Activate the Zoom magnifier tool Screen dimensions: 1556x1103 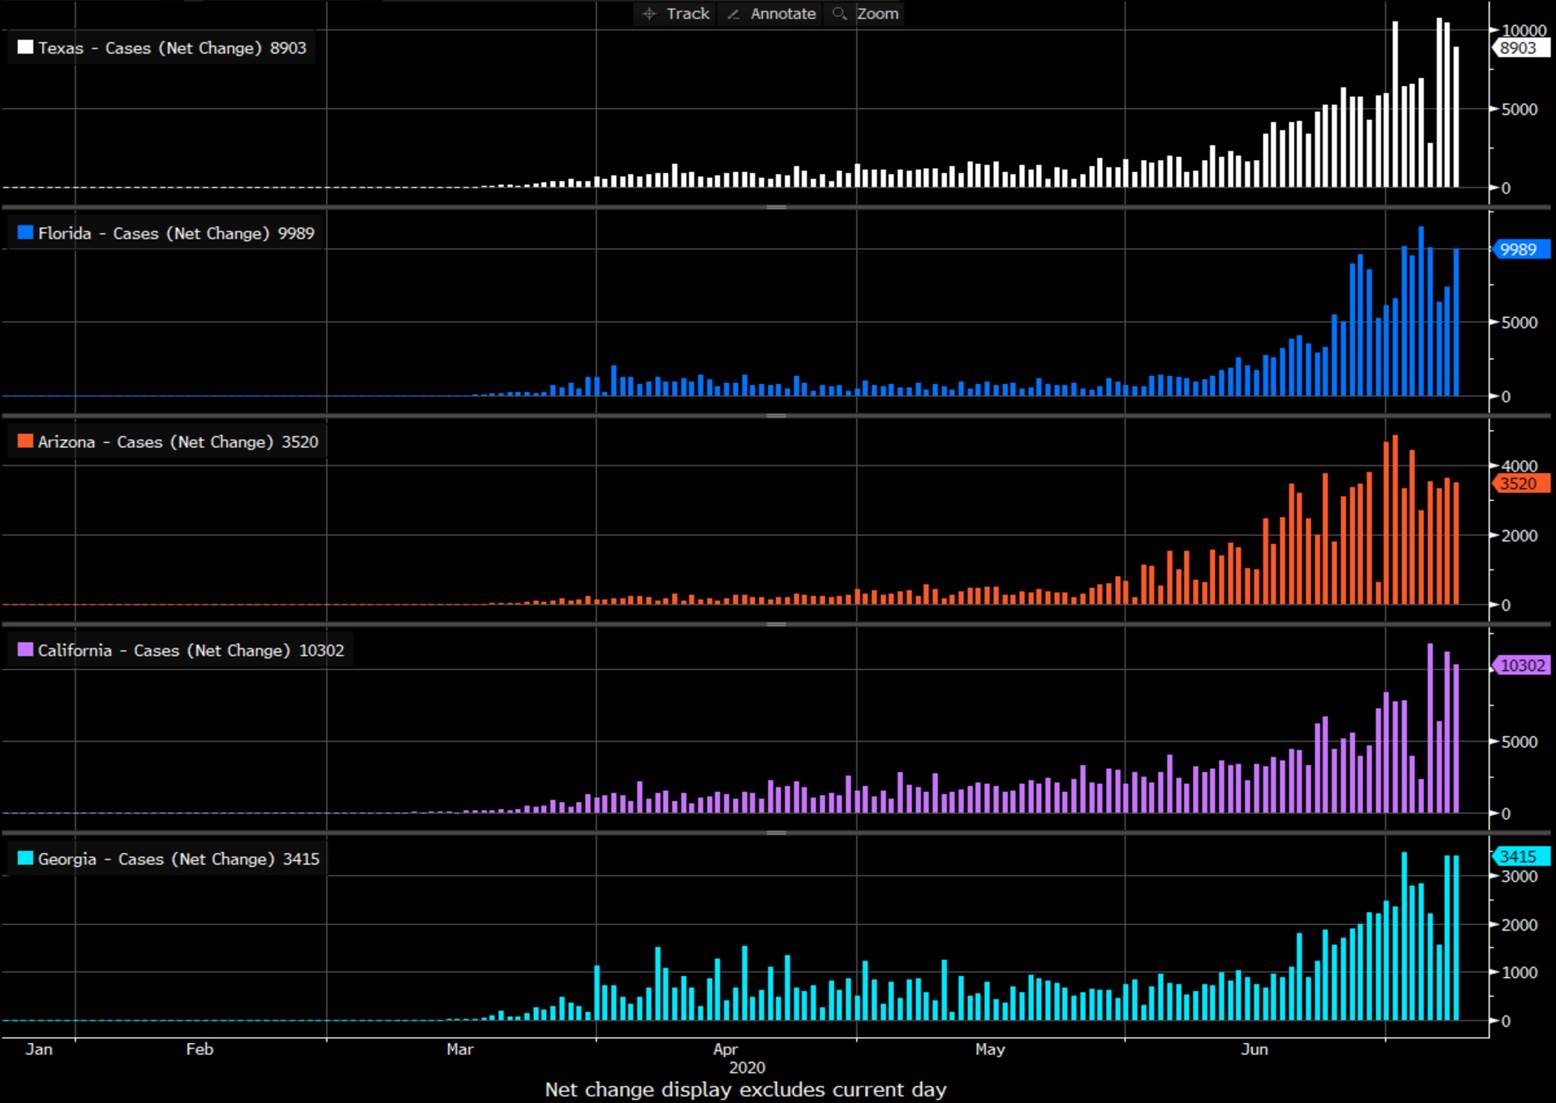click(840, 14)
